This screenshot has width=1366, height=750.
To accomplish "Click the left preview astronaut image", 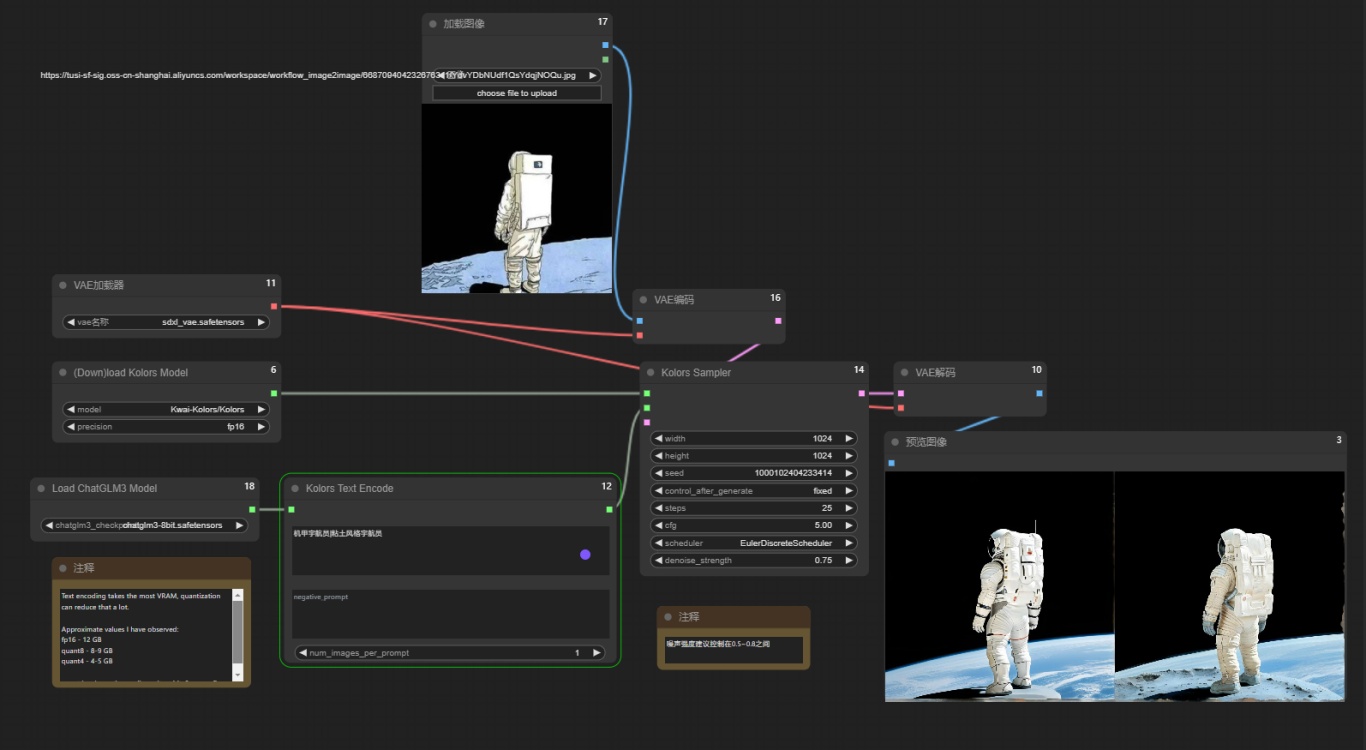I will (999, 586).
